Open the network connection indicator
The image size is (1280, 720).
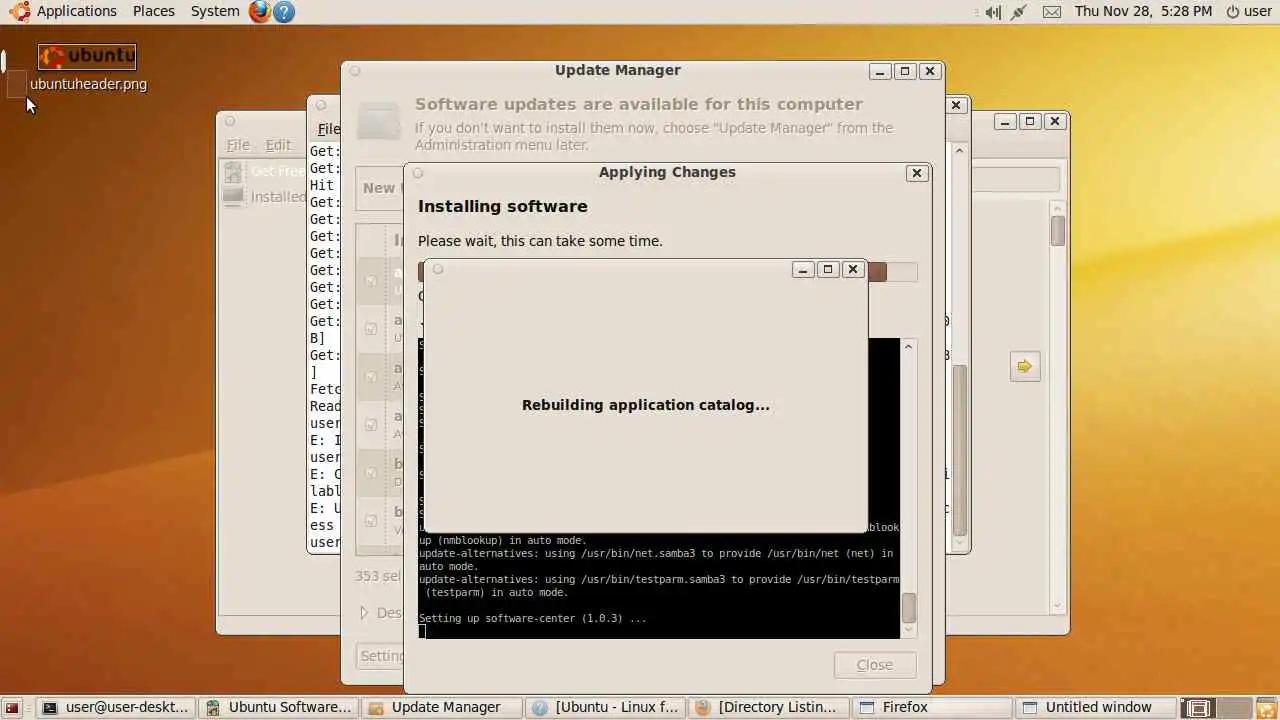pos(1019,12)
